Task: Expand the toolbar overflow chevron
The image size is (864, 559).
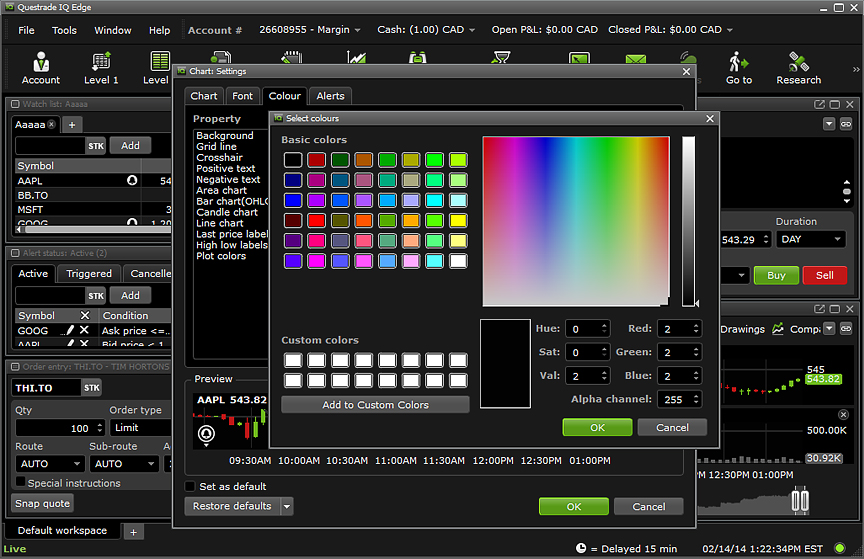Action: coord(856,69)
